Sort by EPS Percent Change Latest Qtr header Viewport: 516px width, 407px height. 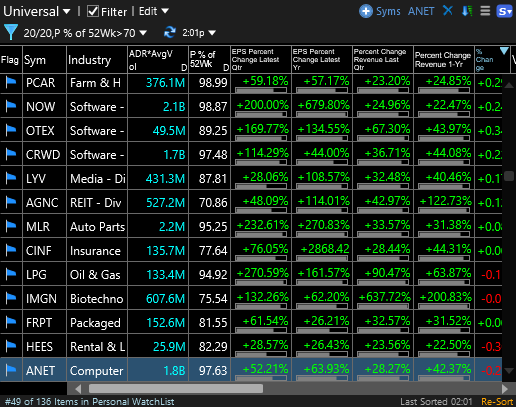point(261,60)
